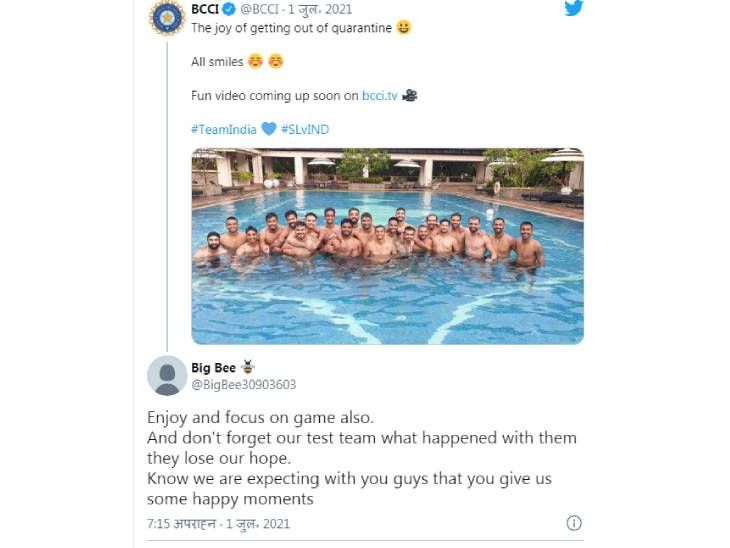
Task: Click the @BigBee30903603 handle
Action: click(x=243, y=385)
